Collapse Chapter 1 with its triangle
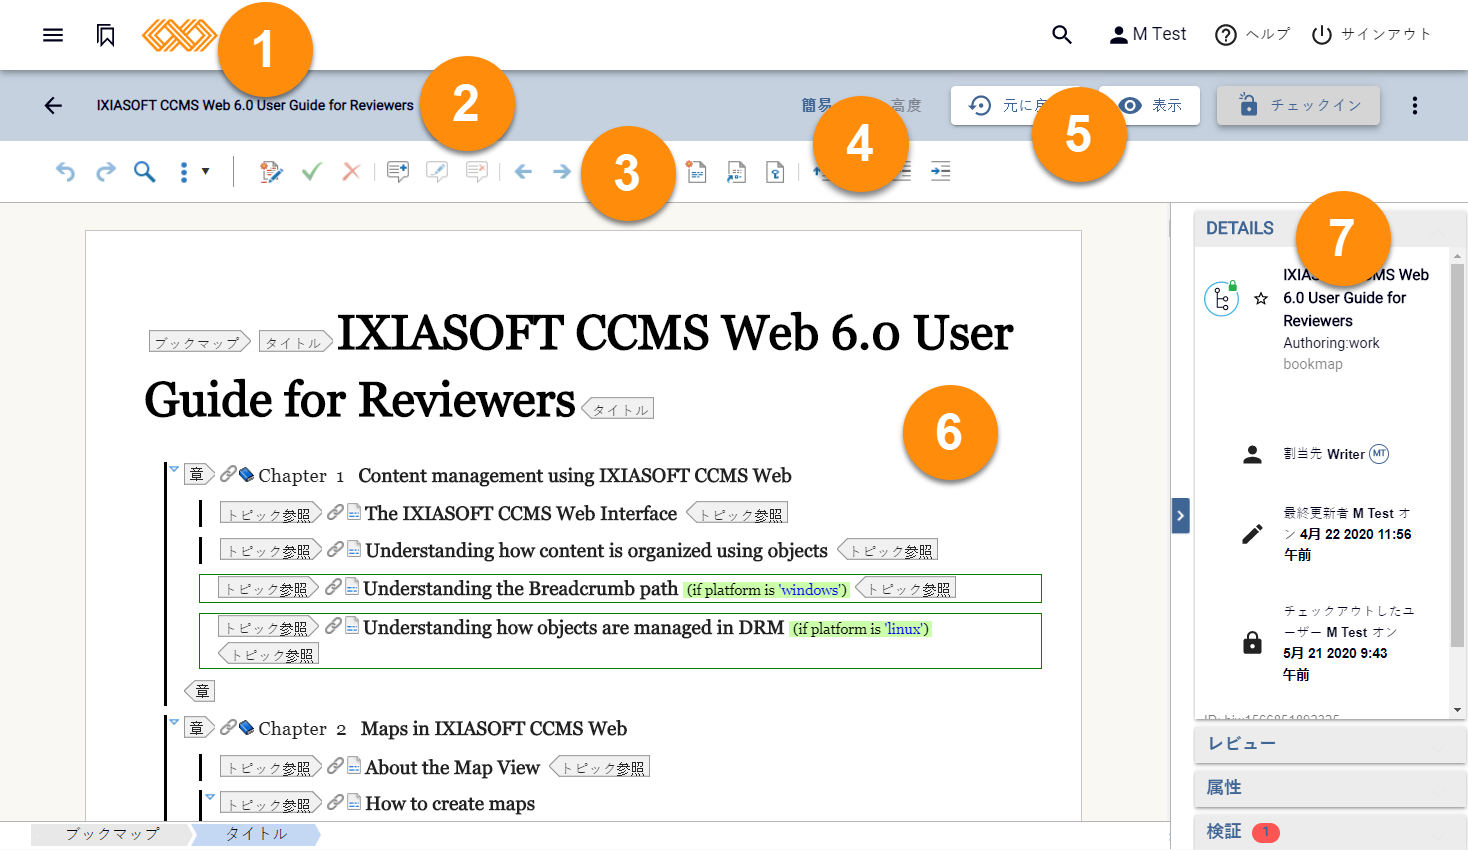This screenshot has height=850, width=1468. point(174,468)
